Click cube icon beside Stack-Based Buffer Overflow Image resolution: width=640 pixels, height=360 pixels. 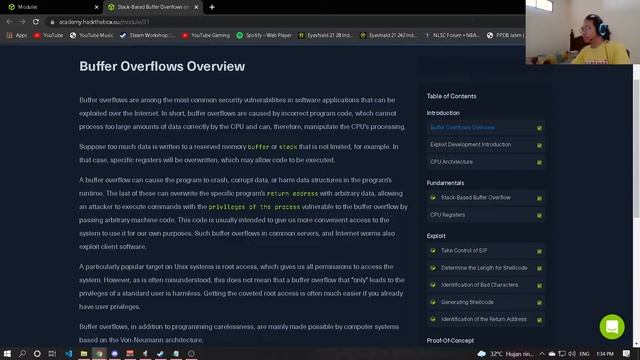pos(433,198)
